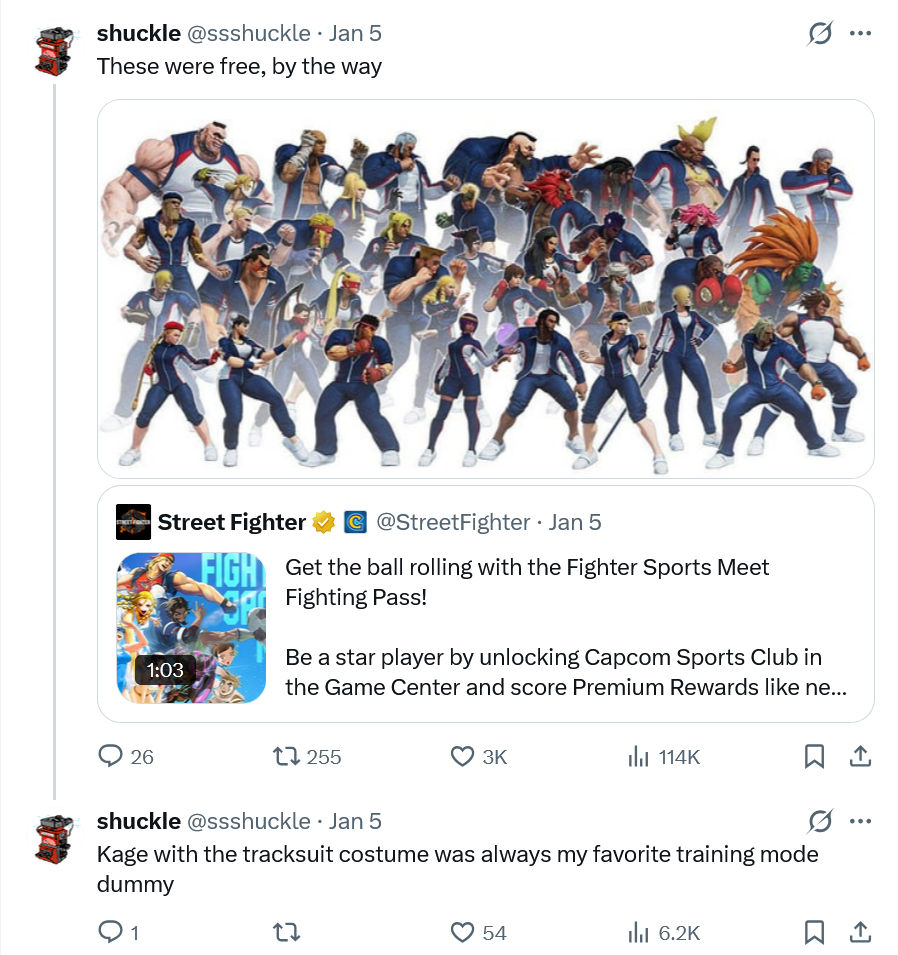
Task: Play the 1:03 Fighting Pass video thumbnail
Action: tap(191, 627)
